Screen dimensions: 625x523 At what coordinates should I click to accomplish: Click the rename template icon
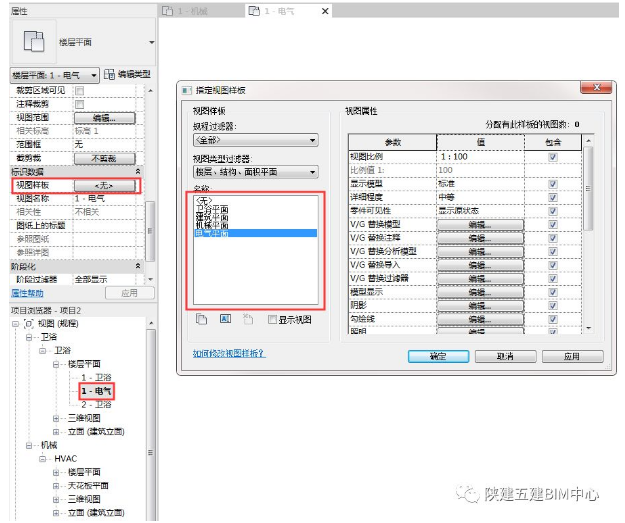click(x=225, y=319)
